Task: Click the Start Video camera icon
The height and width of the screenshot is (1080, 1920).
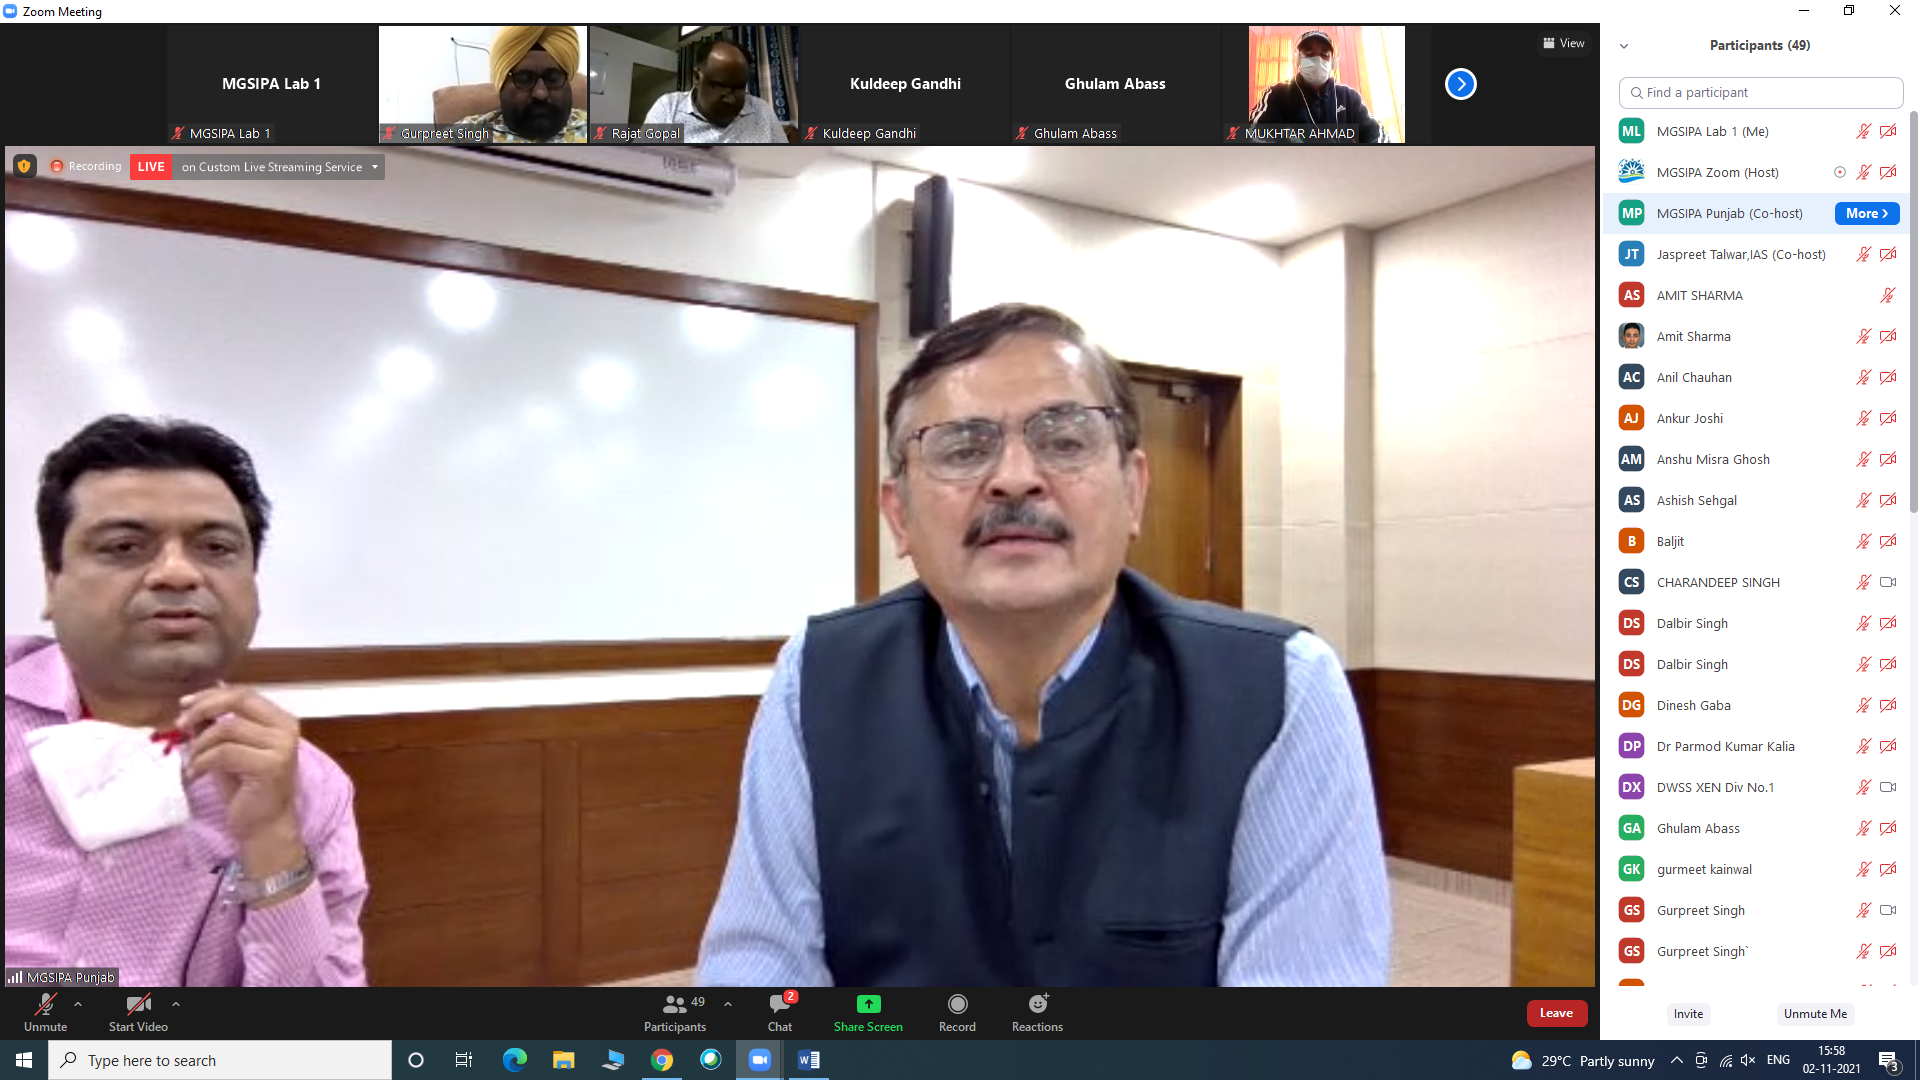Action: tap(138, 1004)
